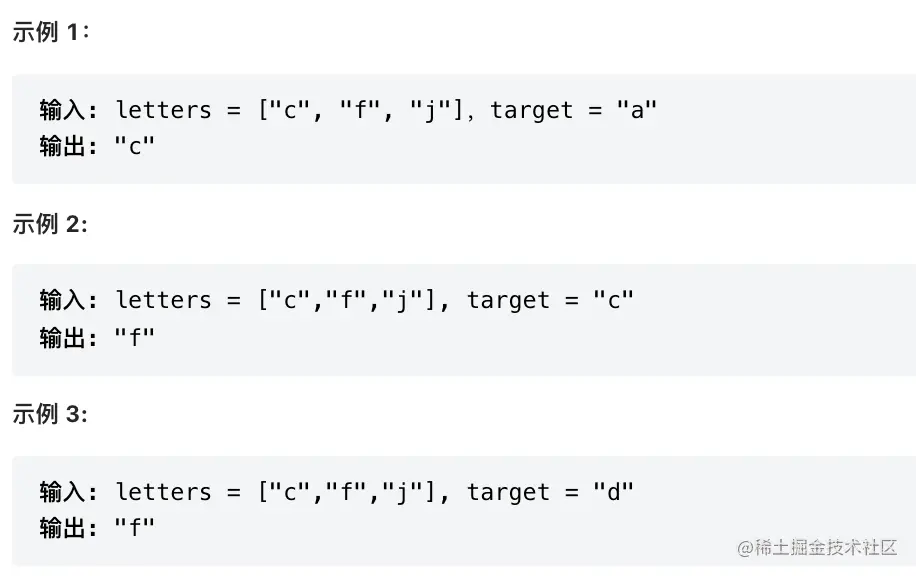The height and width of the screenshot is (576, 916).
Task: Click the target value "d" in example 3
Action: tap(613, 491)
